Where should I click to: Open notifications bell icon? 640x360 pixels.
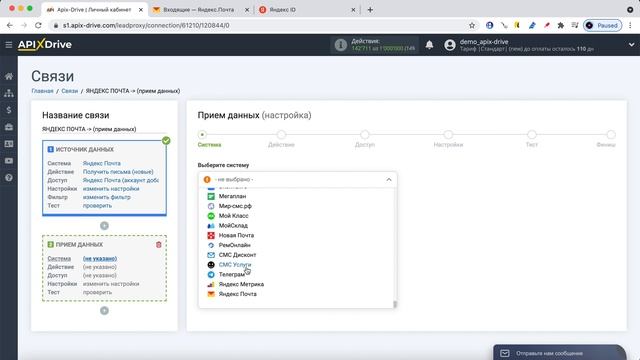429,44
